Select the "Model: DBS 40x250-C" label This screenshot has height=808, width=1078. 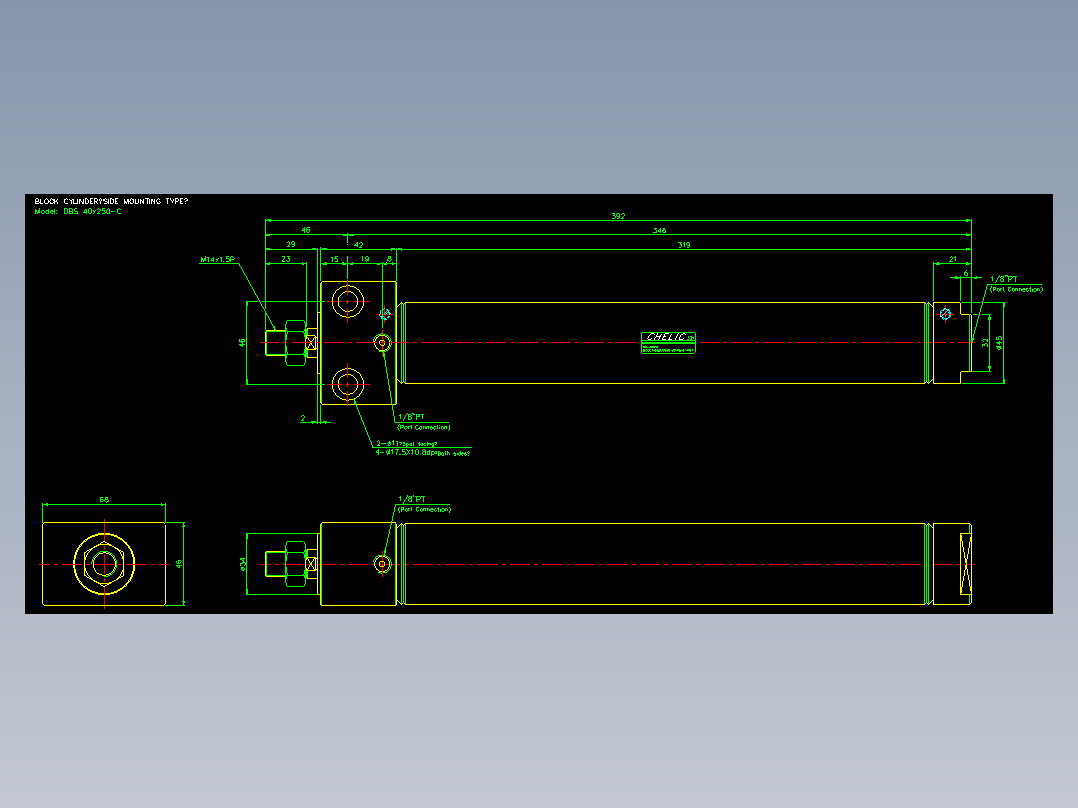pos(78,212)
